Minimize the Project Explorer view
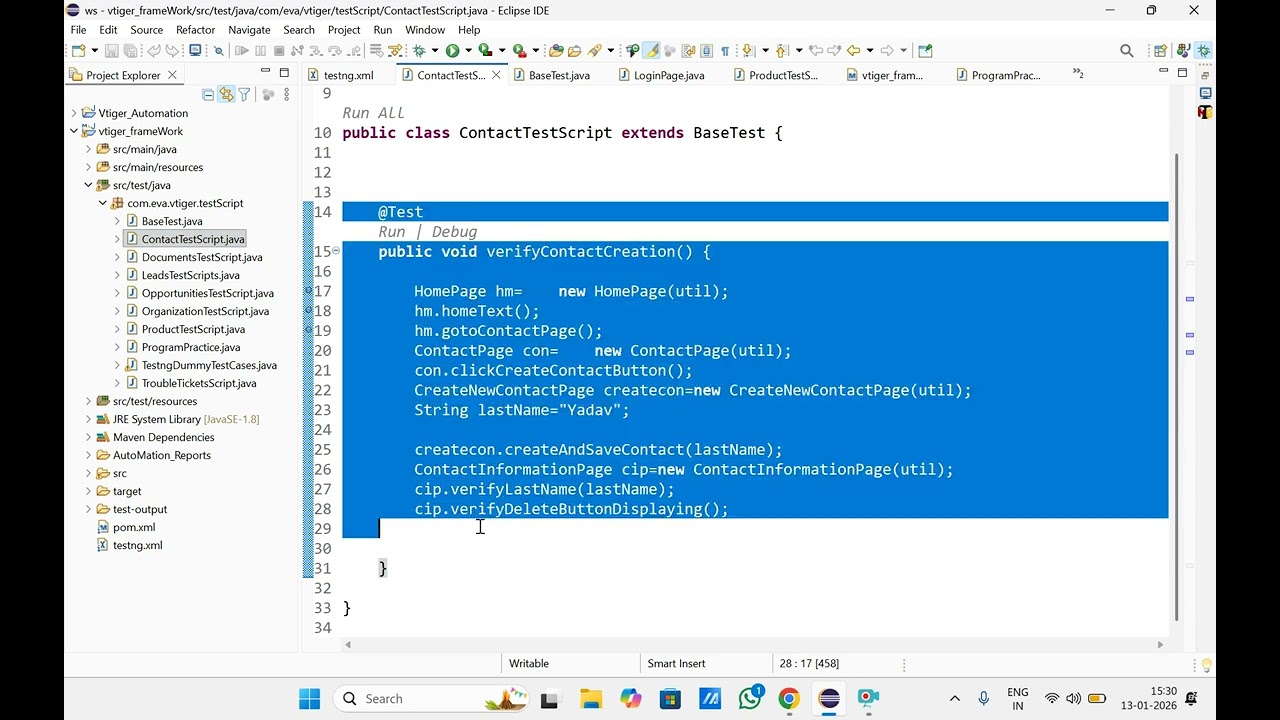The width and height of the screenshot is (1280, 720). click(265, 72)
